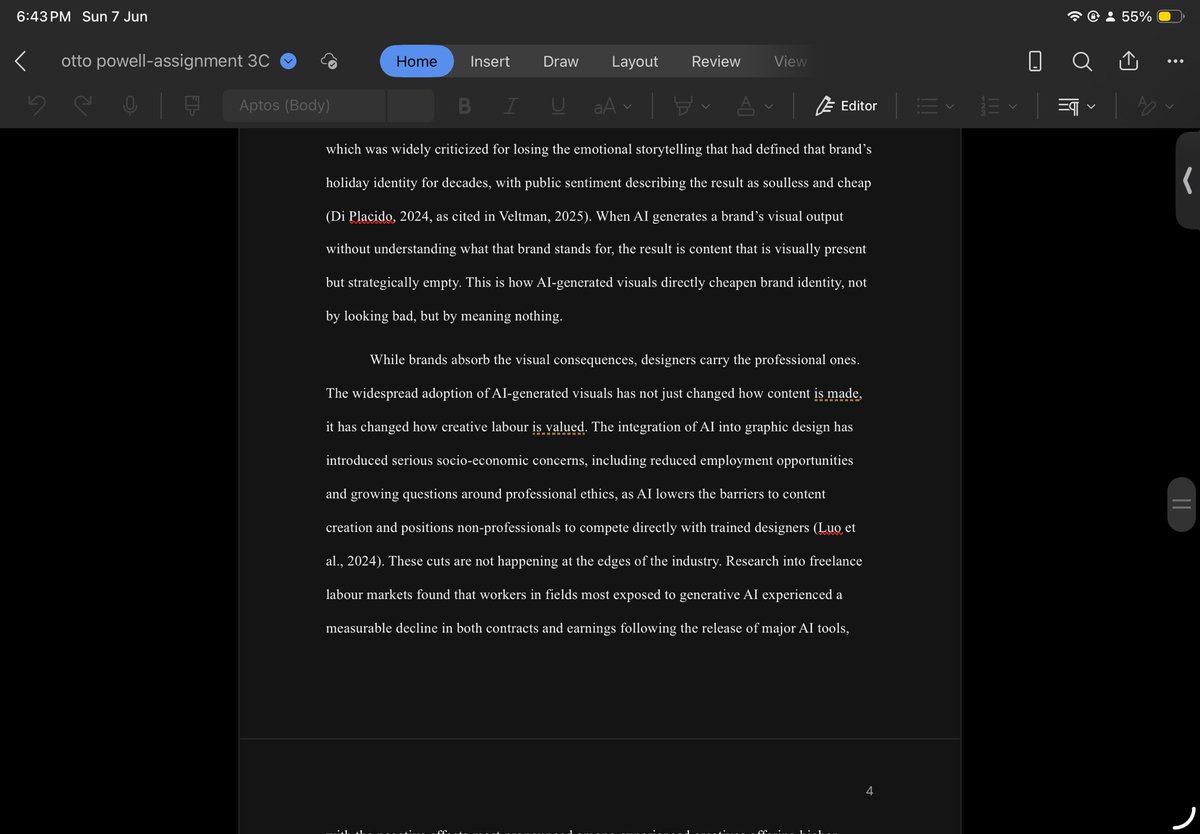This screenshot has height=834, width=1200.
Task: Tap the flagged phrase "is valued"
Action: [558, 427]
